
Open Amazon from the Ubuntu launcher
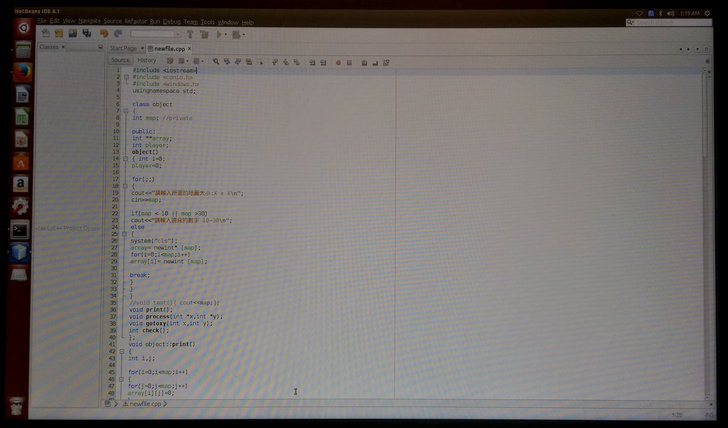tap(20, 184)
